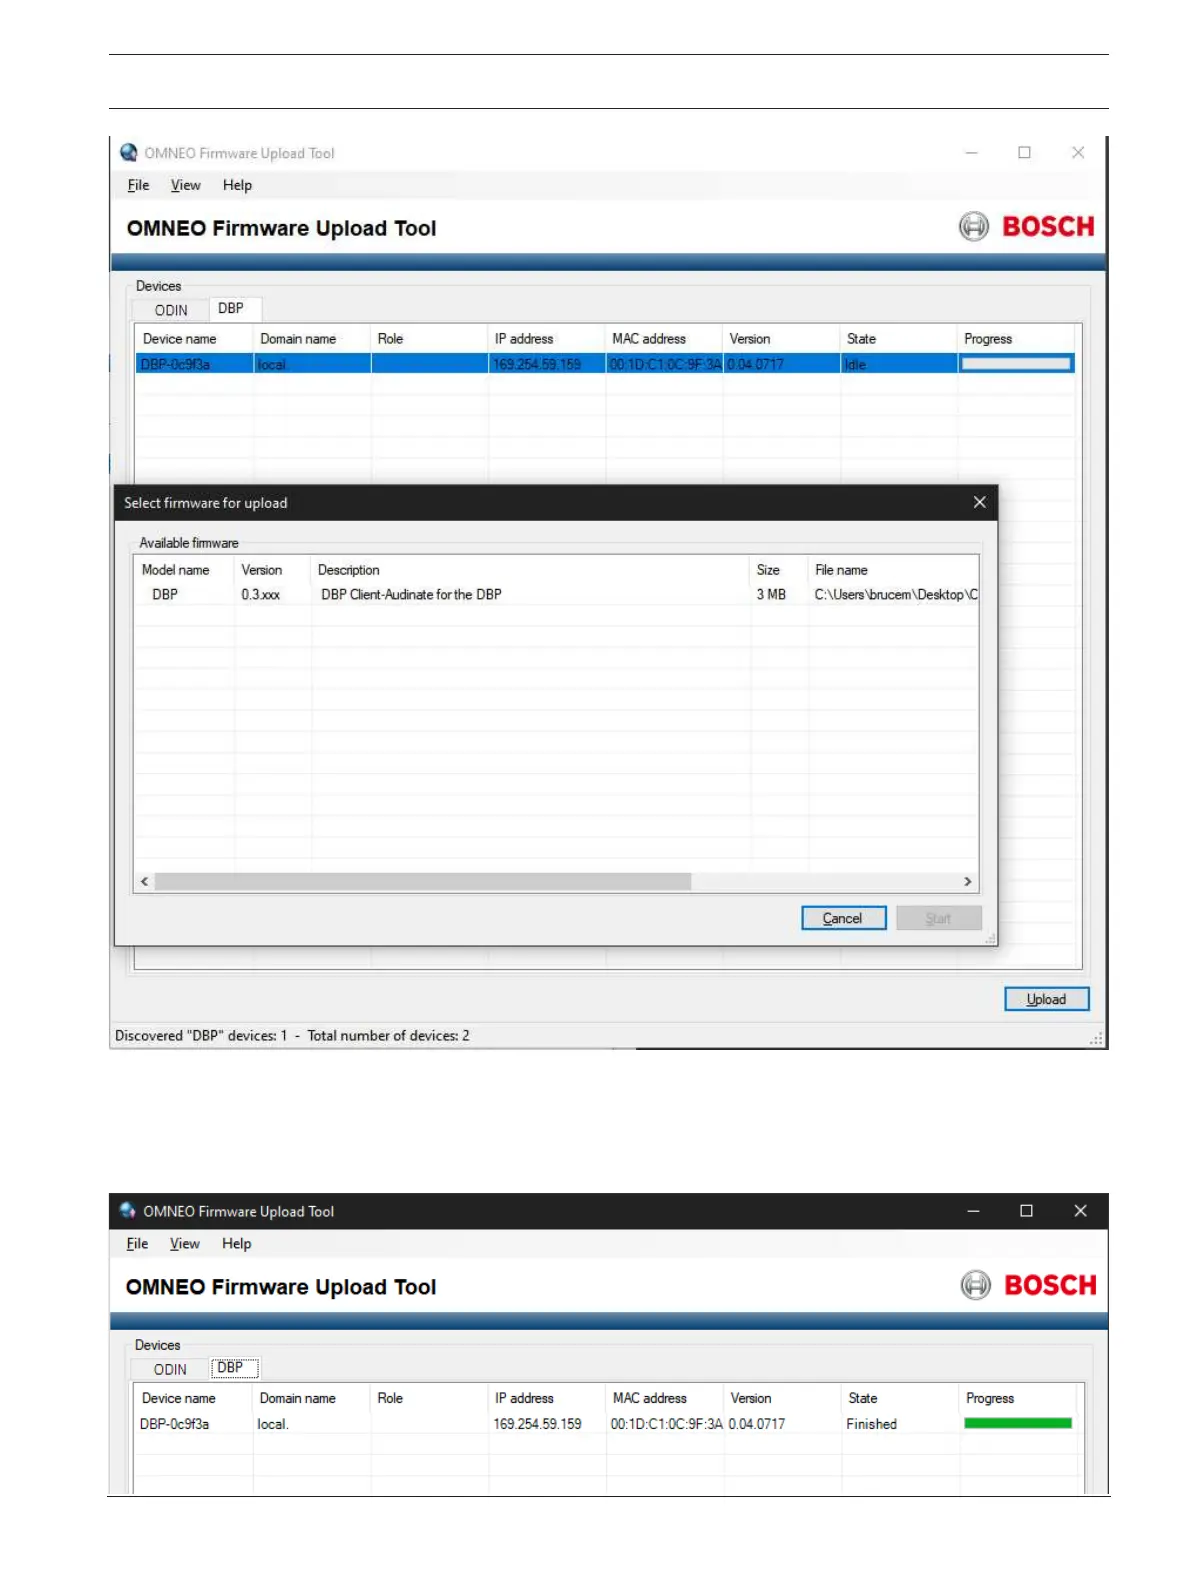Click firmware size 3 MB cell

(x=771, y=594)
